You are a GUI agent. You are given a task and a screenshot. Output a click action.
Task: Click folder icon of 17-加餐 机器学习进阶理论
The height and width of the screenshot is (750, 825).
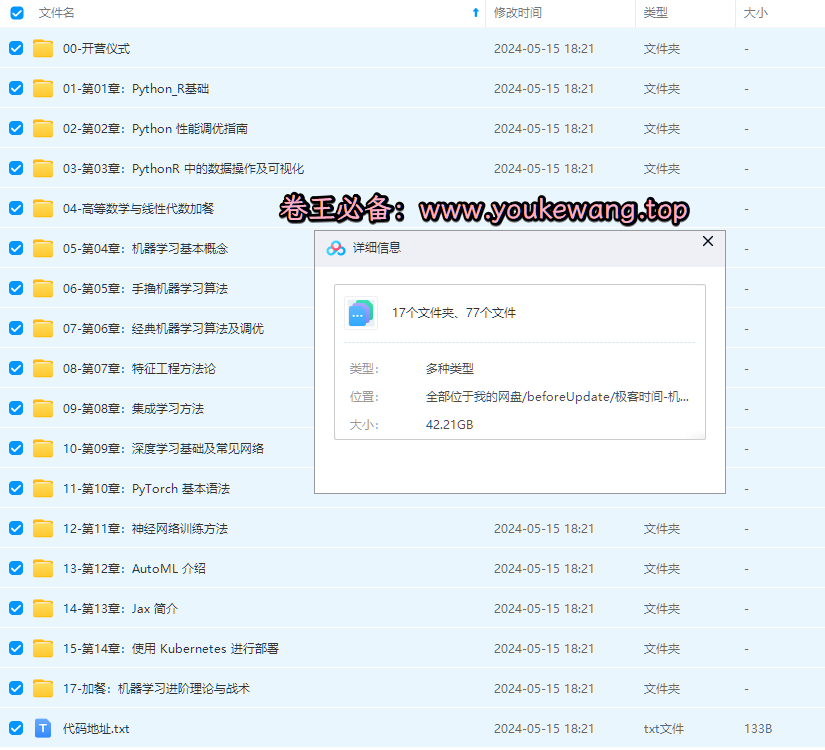pos(43,688)
